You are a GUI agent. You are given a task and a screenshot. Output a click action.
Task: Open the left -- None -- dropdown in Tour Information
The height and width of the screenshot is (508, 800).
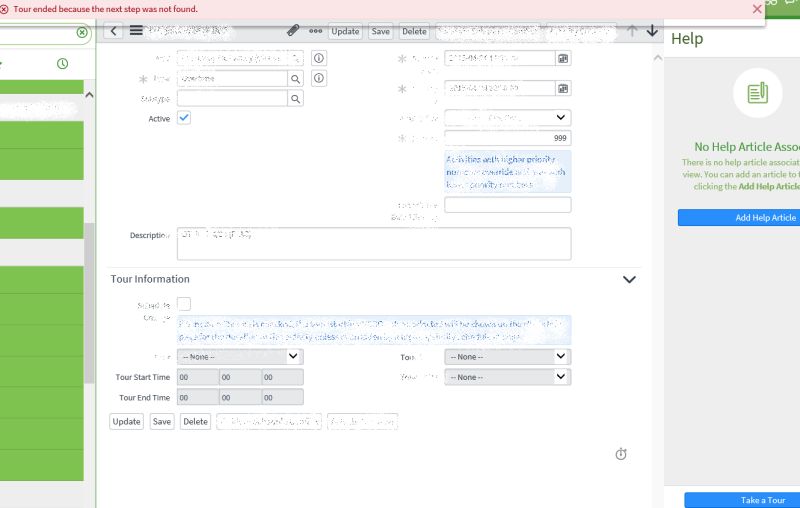[240, 357]
